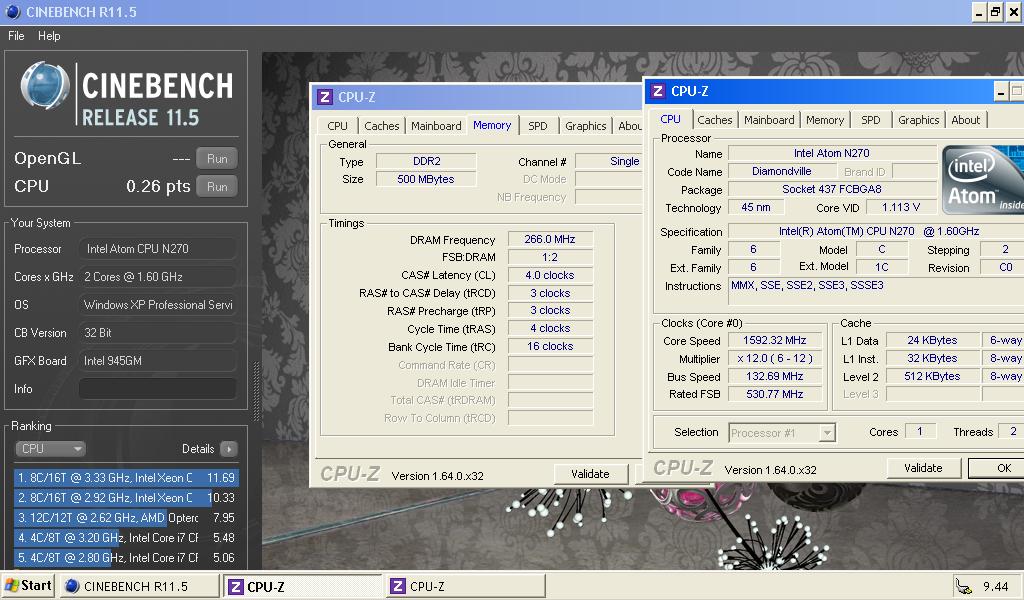Click the Name field Intel Atom N270
The width and height of the screenshot is (1024, 600).
click(x=831, y=153)
